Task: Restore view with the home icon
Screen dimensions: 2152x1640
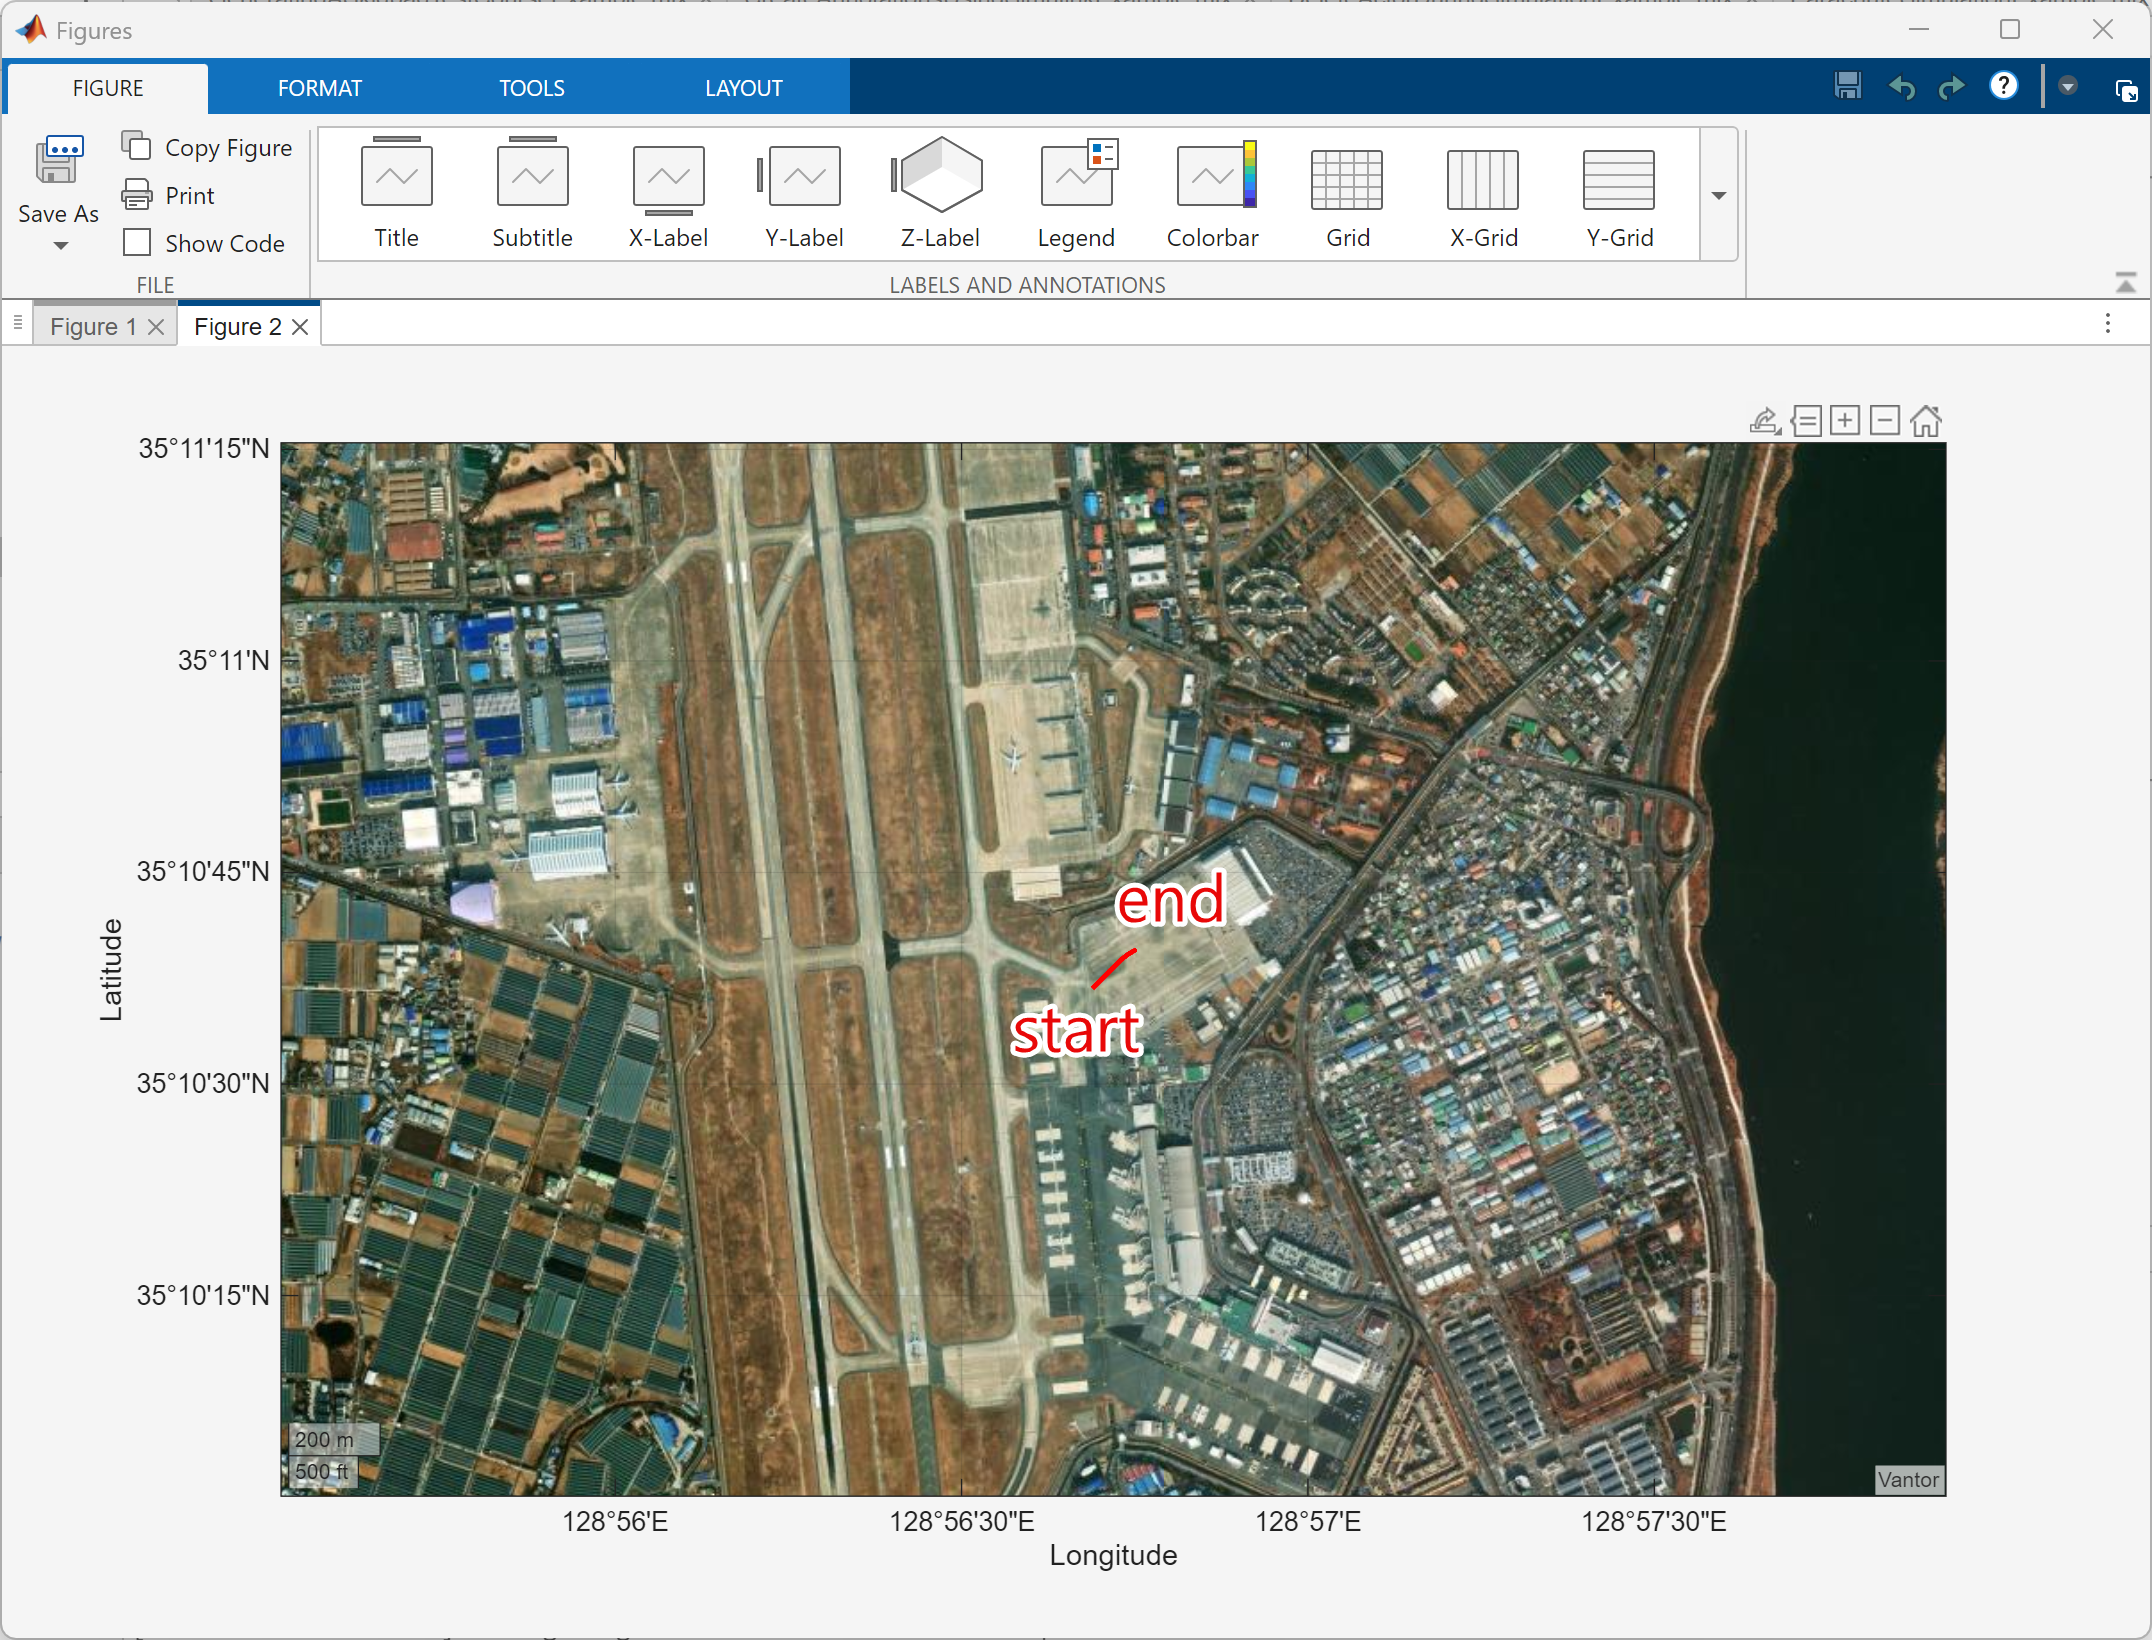Action: coord(1925,421)
